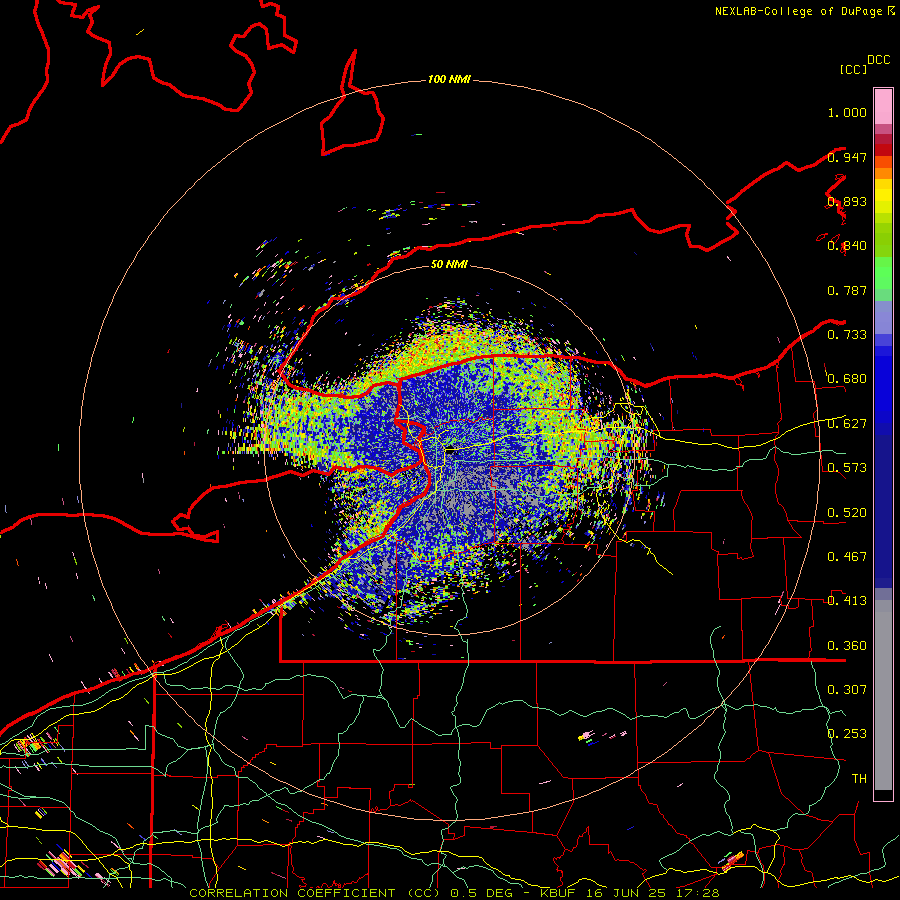Select the 0.733 scale value
The height and width of the screenshot is (900, 900).
(847, 335)
